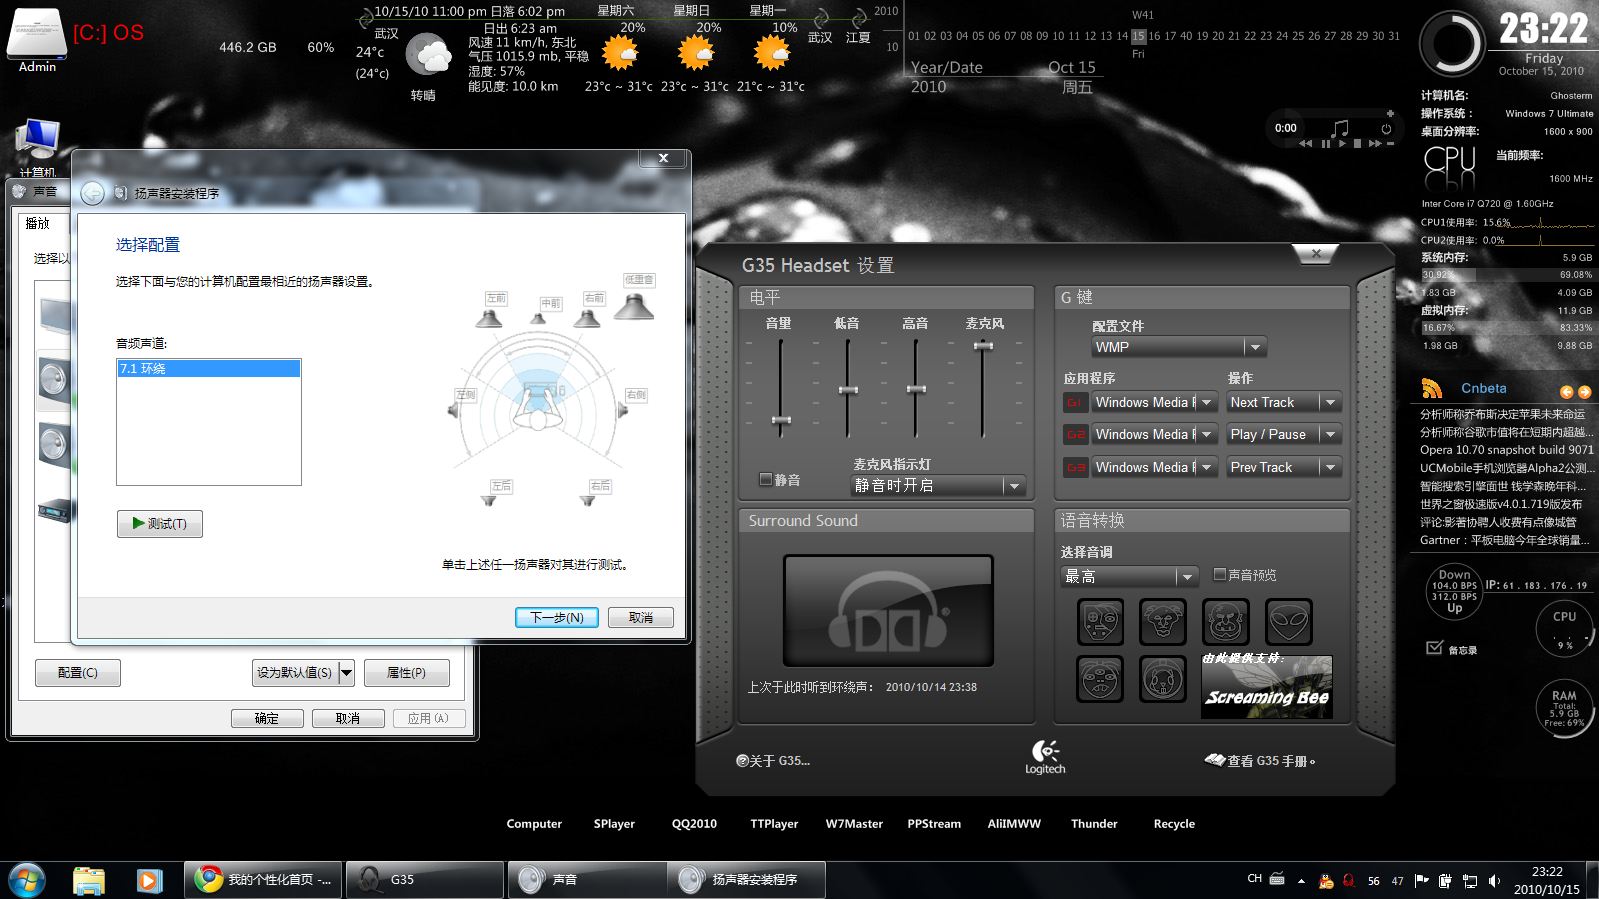1599x899 pixels.
Task: Click the right rear (右后) speaker icon
Action: 588,499
